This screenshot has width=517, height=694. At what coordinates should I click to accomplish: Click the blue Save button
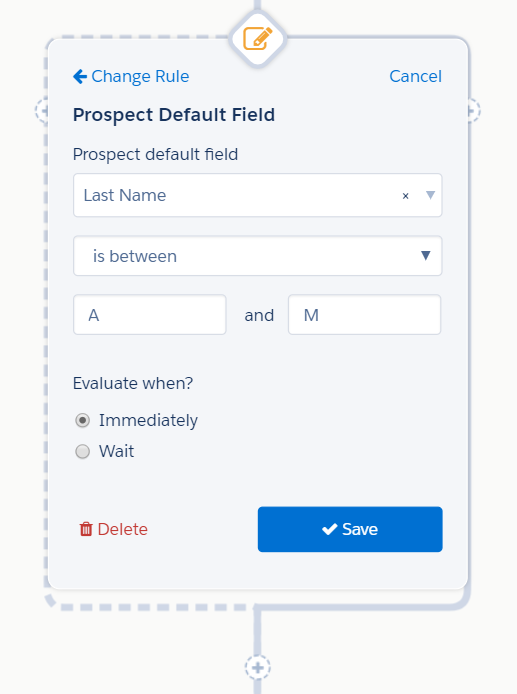tap(350, 529)
